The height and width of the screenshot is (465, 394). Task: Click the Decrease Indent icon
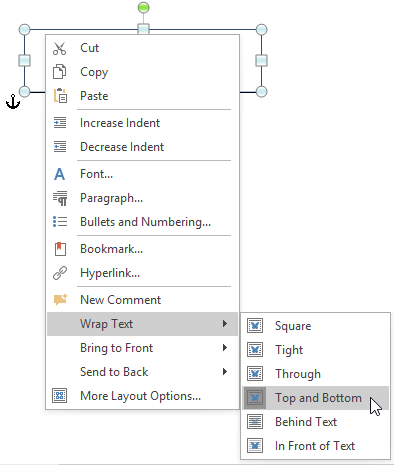[x=60, y=147]
